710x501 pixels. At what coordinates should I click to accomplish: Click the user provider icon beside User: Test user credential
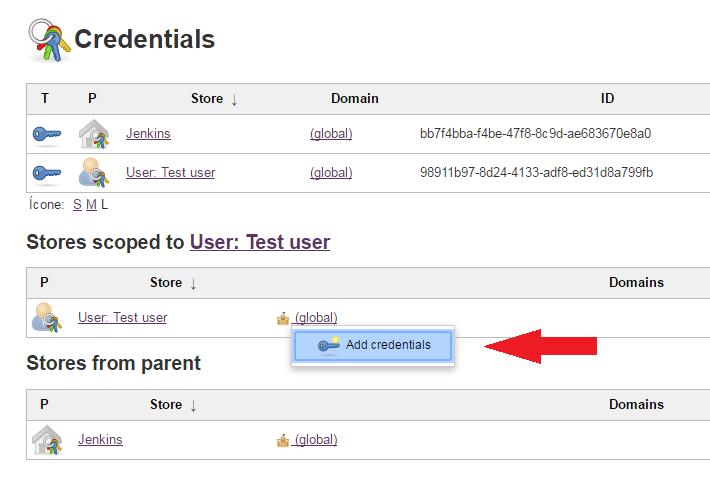tap(94, 173)
